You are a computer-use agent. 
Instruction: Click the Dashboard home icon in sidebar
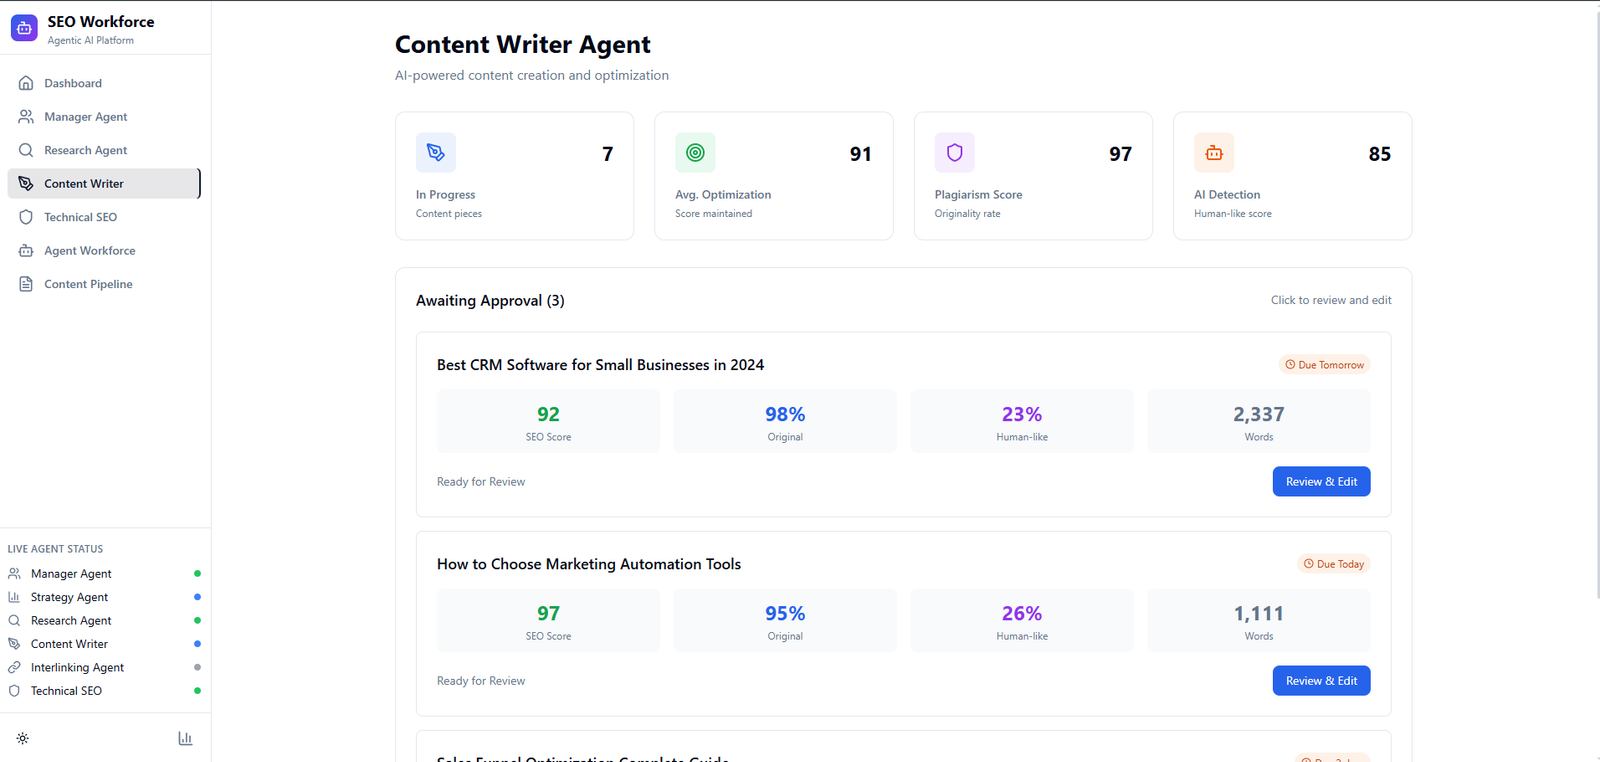(x=26, y=83)
